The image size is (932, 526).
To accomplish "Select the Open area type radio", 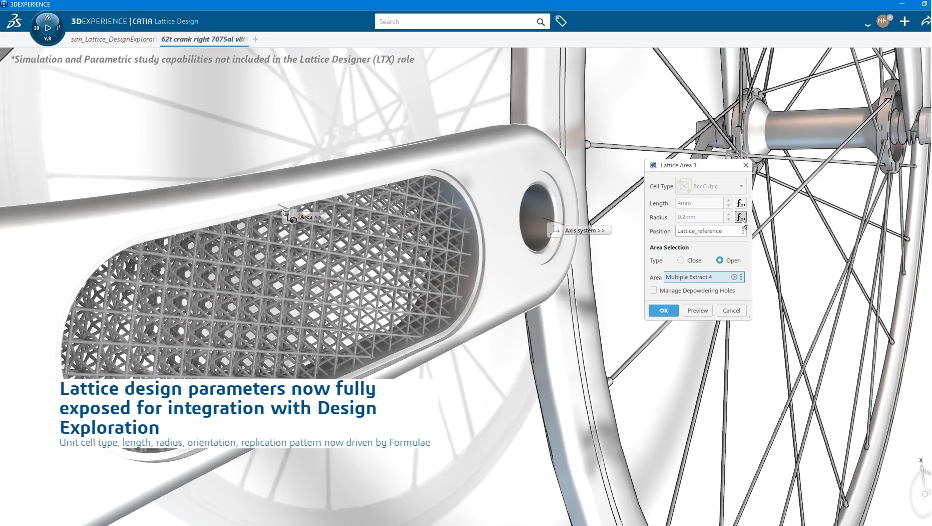I will click(x=719, y=260).
